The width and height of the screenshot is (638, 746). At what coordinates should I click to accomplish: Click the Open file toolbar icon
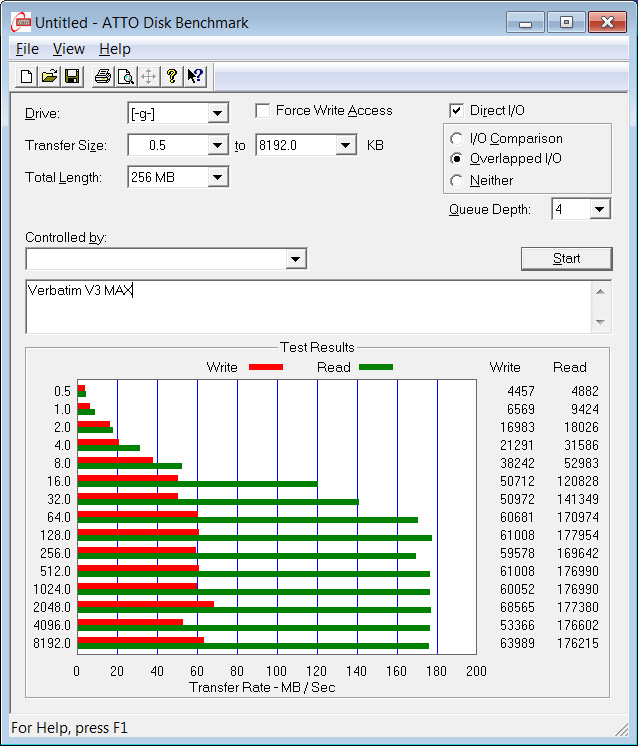tap(49, 77)
